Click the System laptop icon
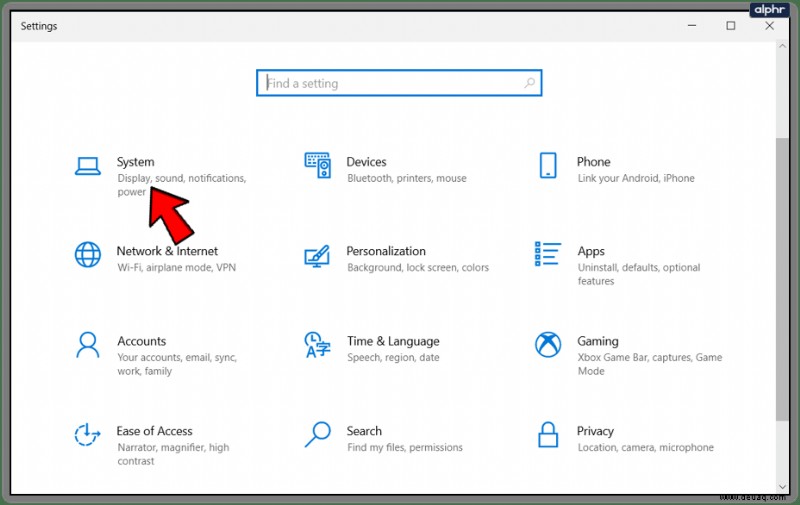800x505 pixels. coord(88,166)
